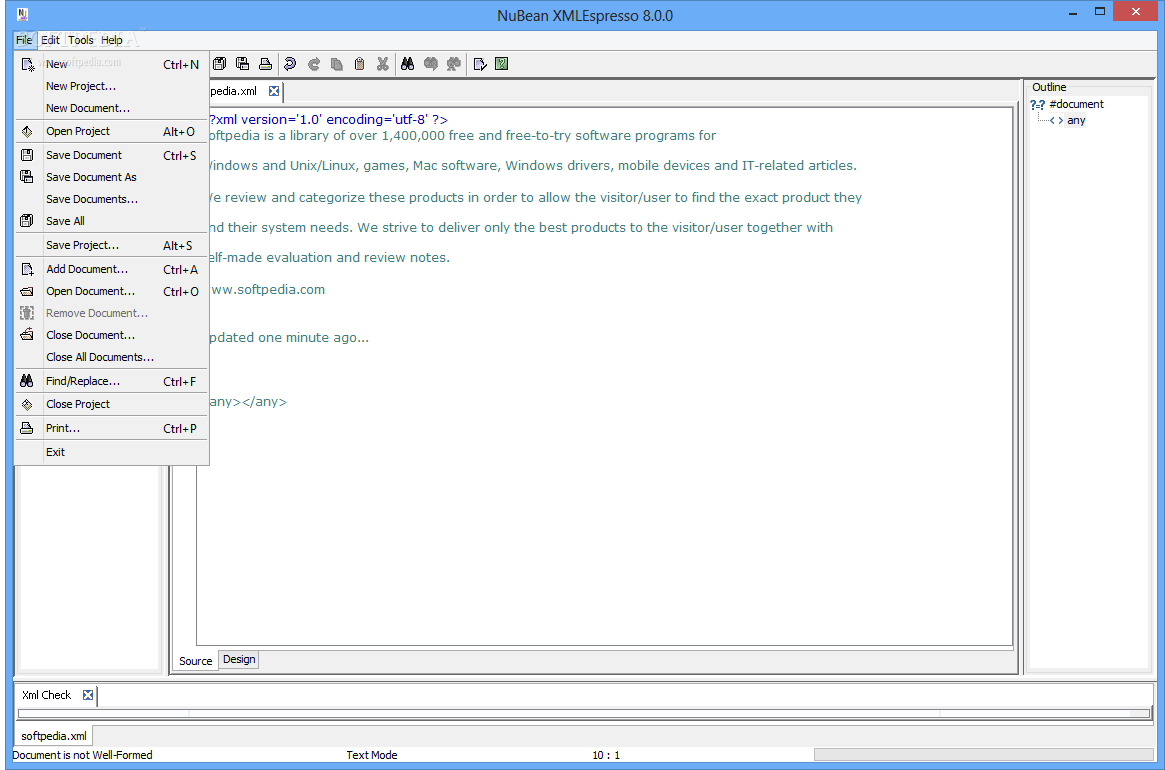Minimize the XMLEspresso window
The width and height of the screenshot is (1165, 770).
1075,11
